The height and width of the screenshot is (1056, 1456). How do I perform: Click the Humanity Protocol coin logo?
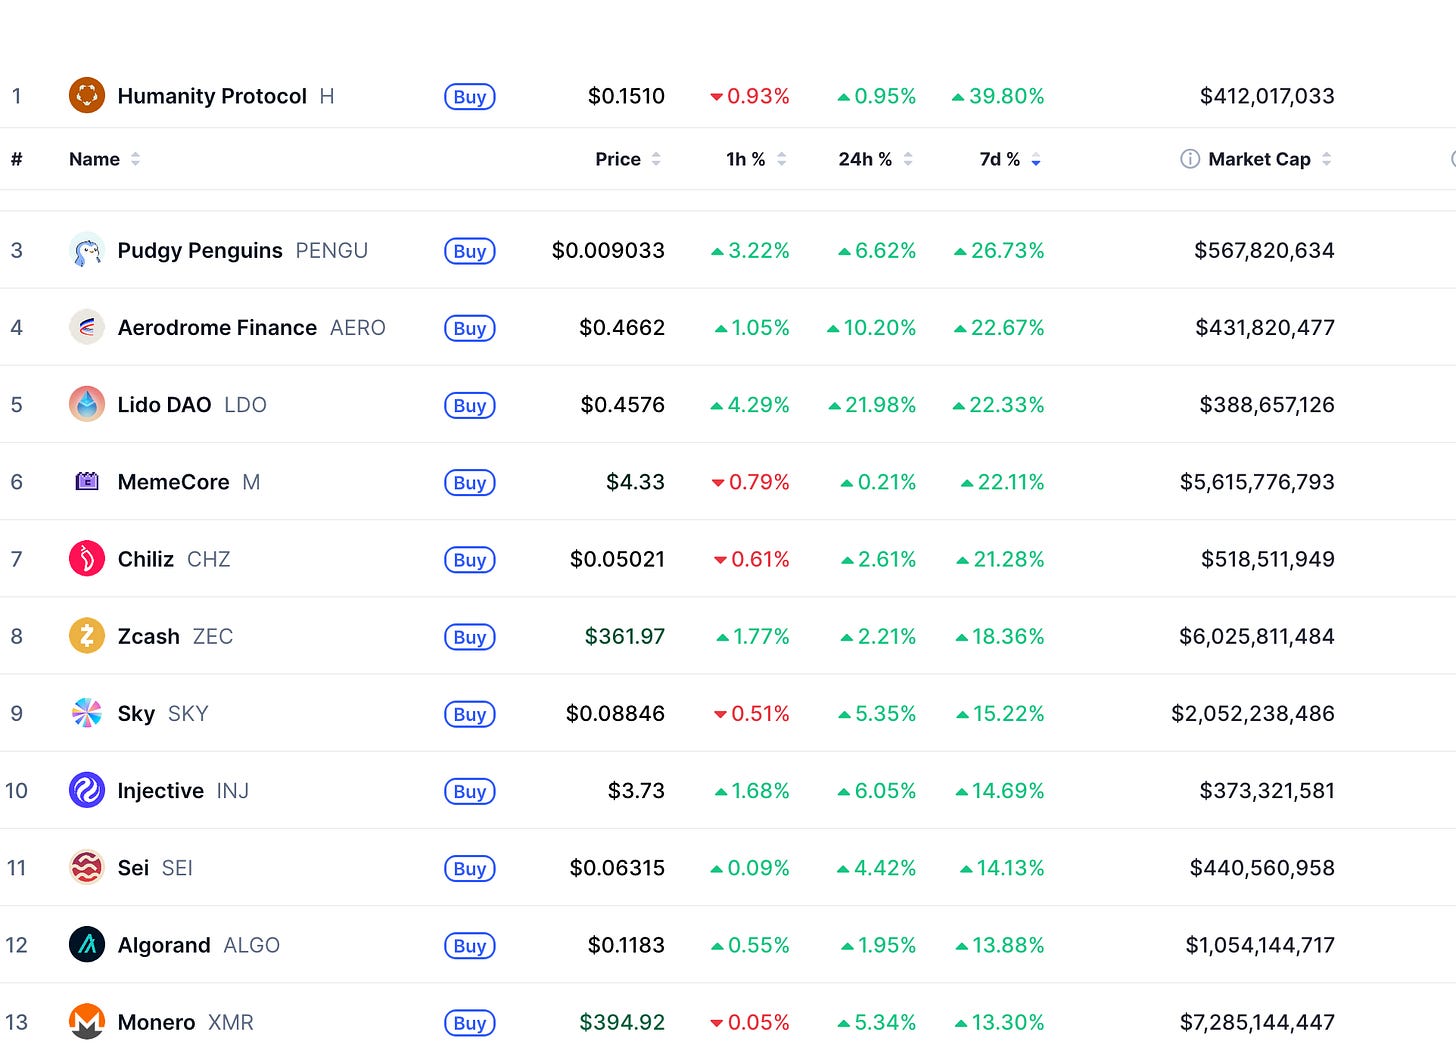coord(87,96)
